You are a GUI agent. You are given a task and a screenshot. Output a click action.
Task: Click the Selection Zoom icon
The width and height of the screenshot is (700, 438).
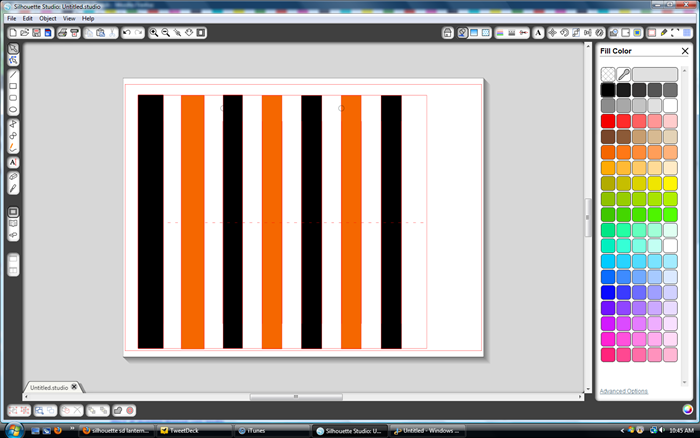tap(177, 33)
